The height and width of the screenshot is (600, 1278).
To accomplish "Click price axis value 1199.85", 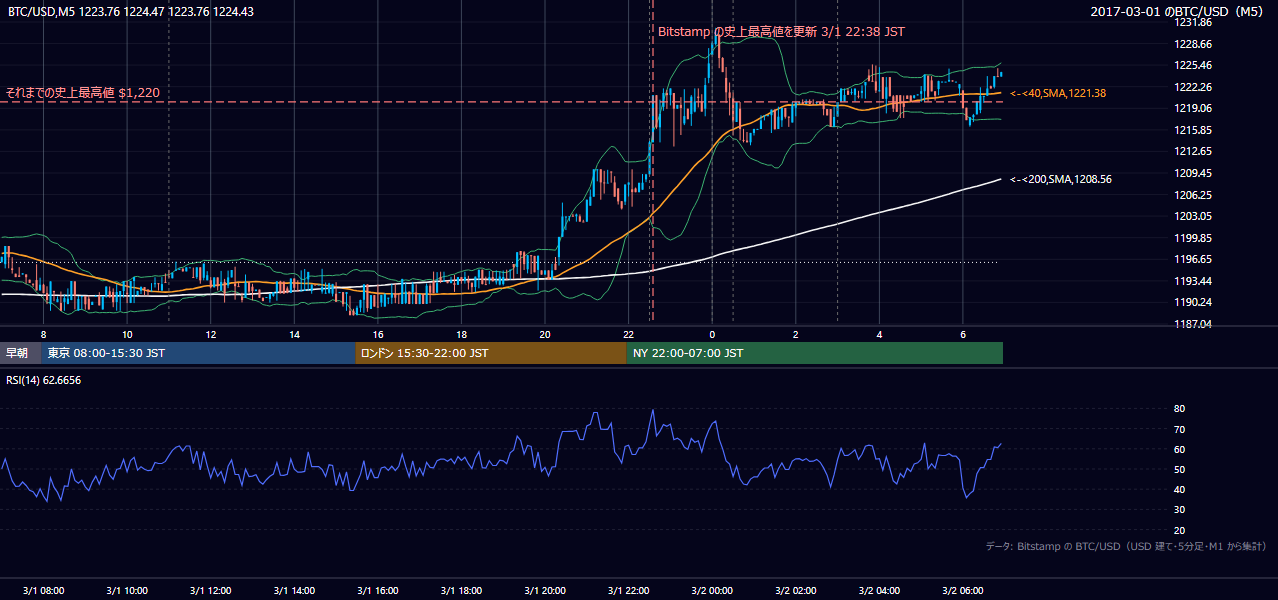I will [1193, 239].
